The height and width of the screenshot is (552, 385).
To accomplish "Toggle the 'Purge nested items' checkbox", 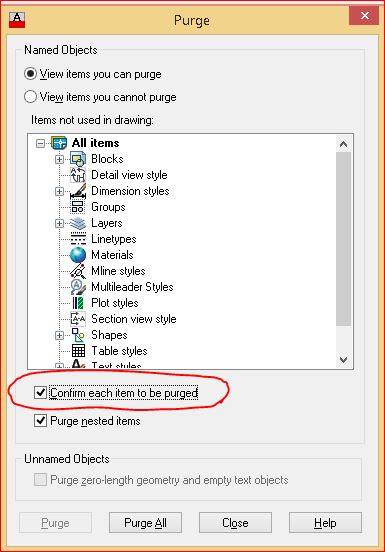I will (40, 421).
